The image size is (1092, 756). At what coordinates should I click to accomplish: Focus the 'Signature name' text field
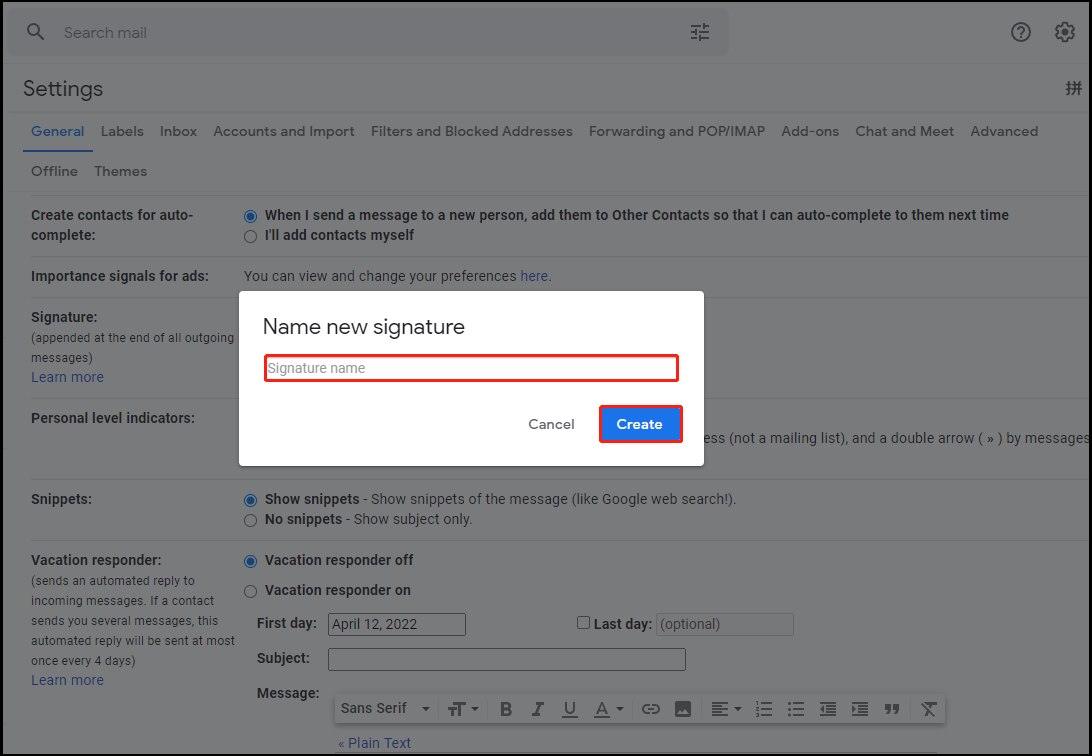(x=471, y=368)
